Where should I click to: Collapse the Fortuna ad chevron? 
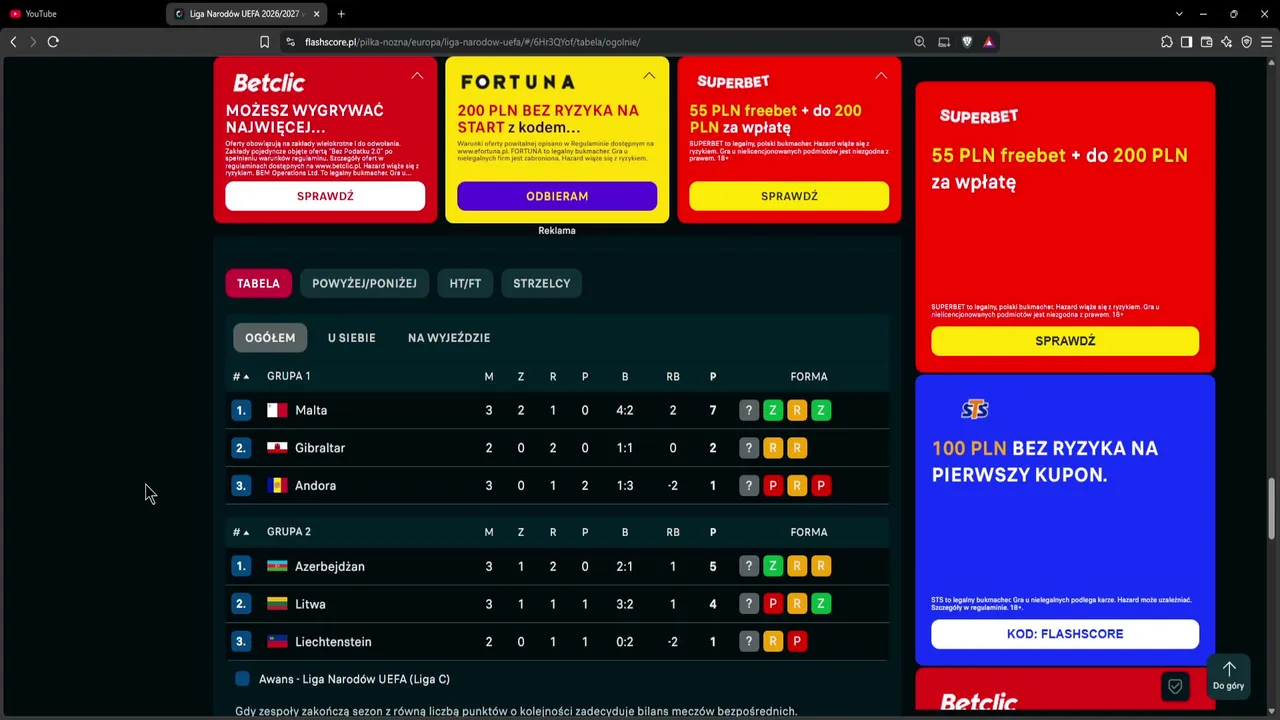[x=649, y=76]
